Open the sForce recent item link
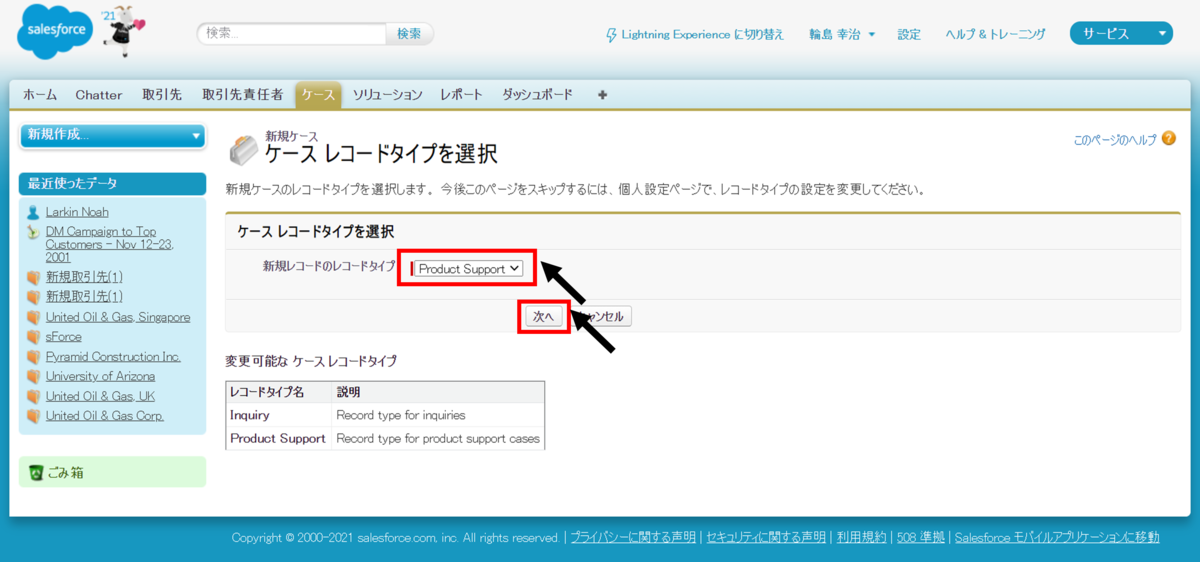The image size is (1200, 562). coord(63,337)
